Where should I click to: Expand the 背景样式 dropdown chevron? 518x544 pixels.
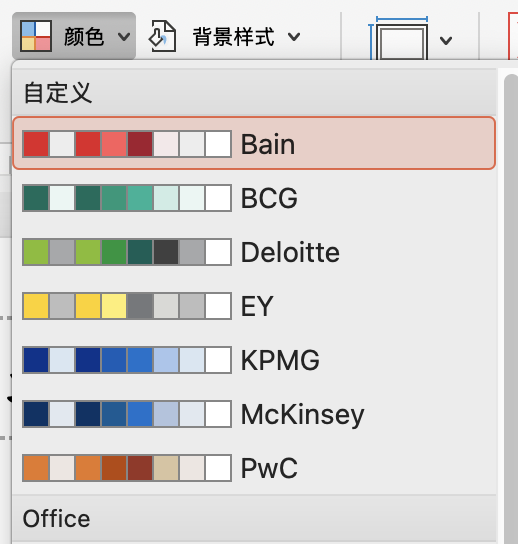(294, 36)
